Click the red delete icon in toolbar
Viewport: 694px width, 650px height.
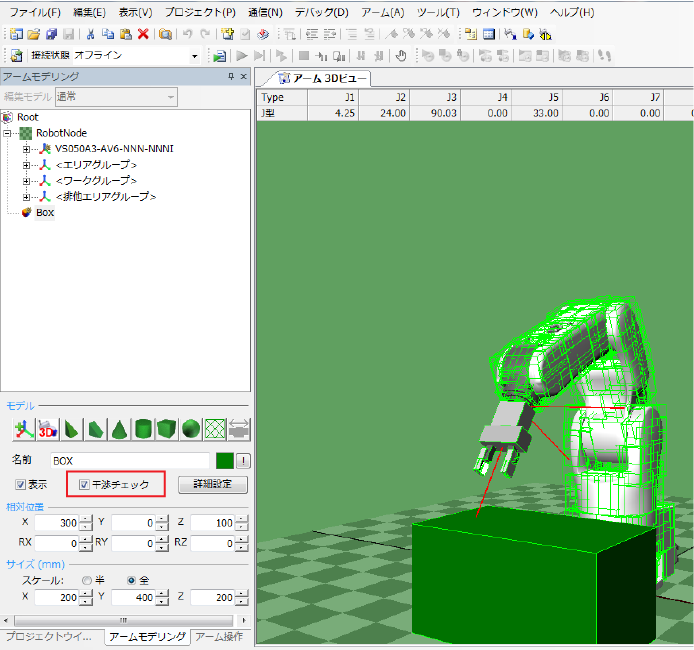tap(143, 34)
